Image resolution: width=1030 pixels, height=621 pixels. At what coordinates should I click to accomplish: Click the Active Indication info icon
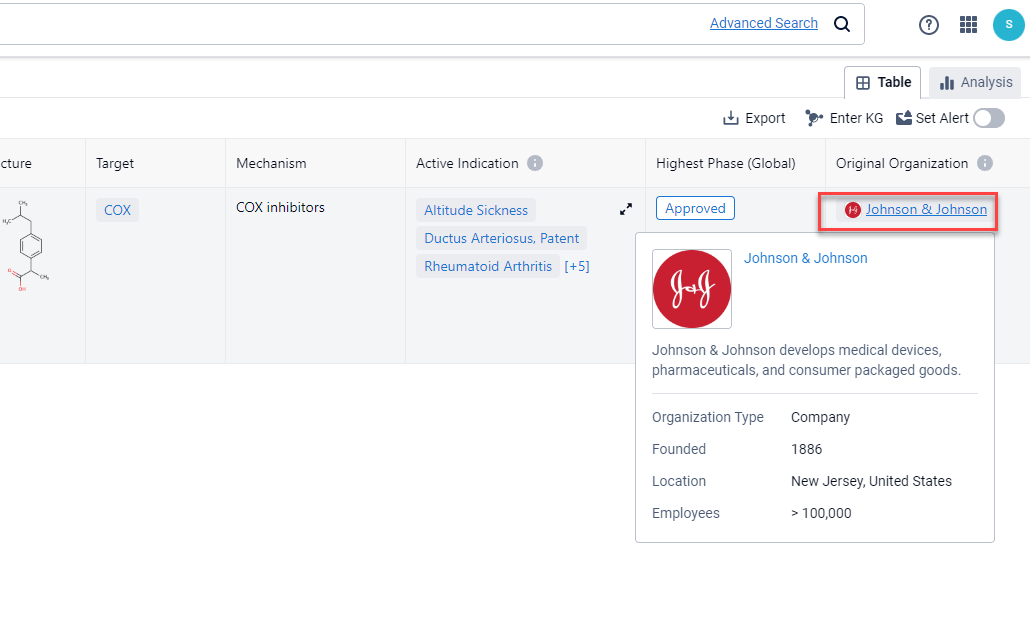pyautogui.click(x=535, y=163)
